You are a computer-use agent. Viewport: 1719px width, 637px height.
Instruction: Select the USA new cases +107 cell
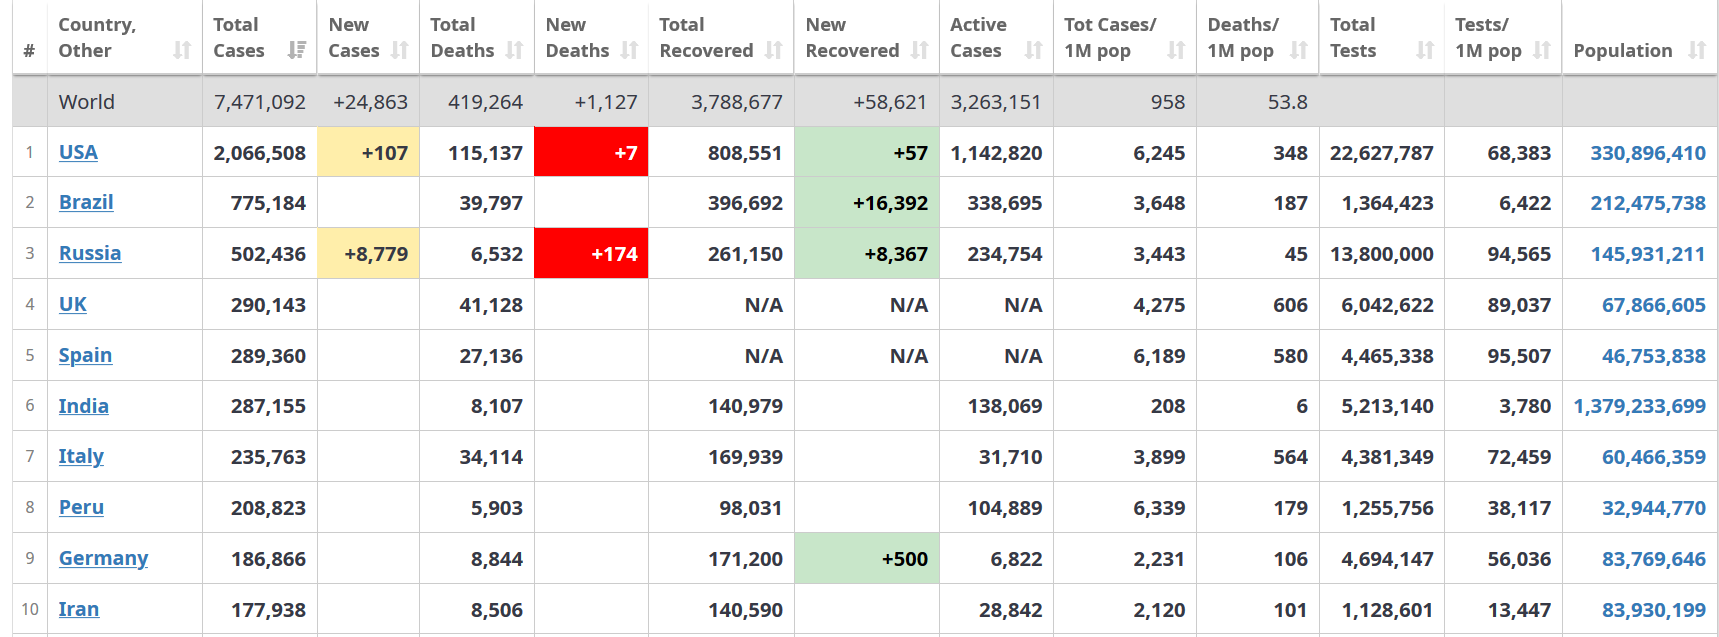(369, 152)
